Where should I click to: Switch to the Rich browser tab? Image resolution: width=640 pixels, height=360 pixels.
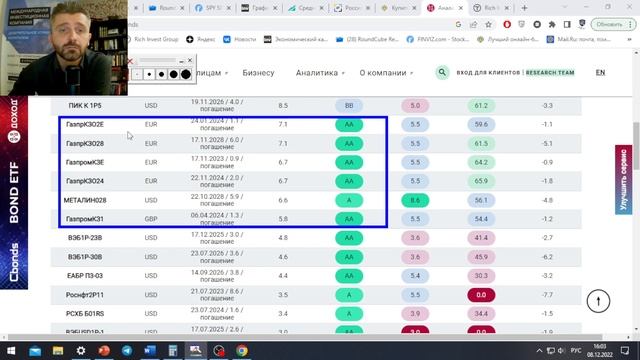pyautogui.click(x=491, y=8)
